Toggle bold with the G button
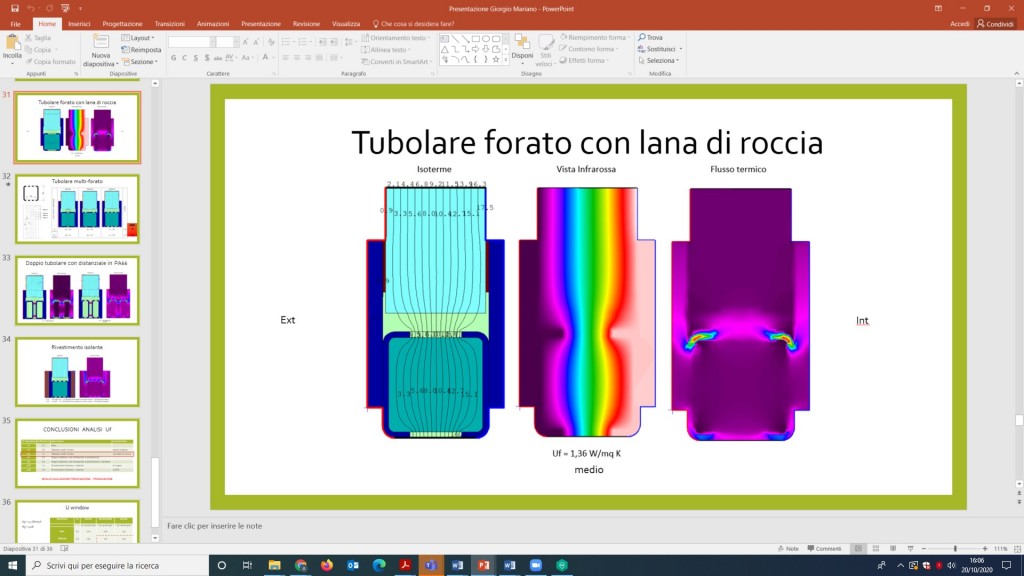Image resolution: width=1024 pixels, height=576 pixels. point(173,57)
